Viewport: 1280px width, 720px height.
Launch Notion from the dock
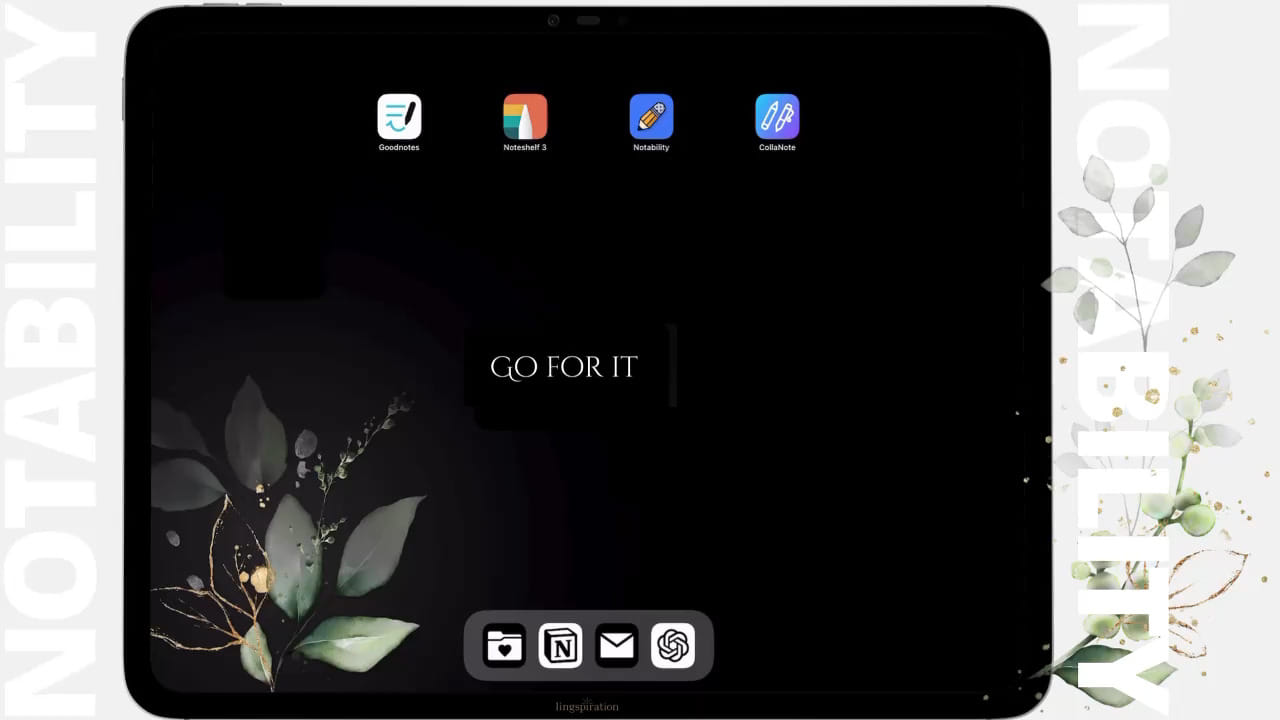point(561,646)
